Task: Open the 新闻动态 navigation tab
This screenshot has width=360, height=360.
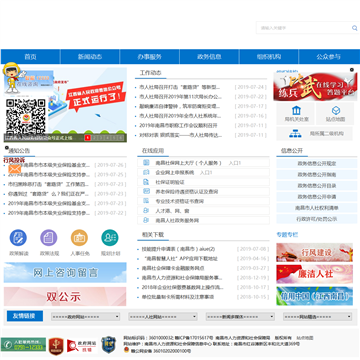Action: click(x=90, y=57)
